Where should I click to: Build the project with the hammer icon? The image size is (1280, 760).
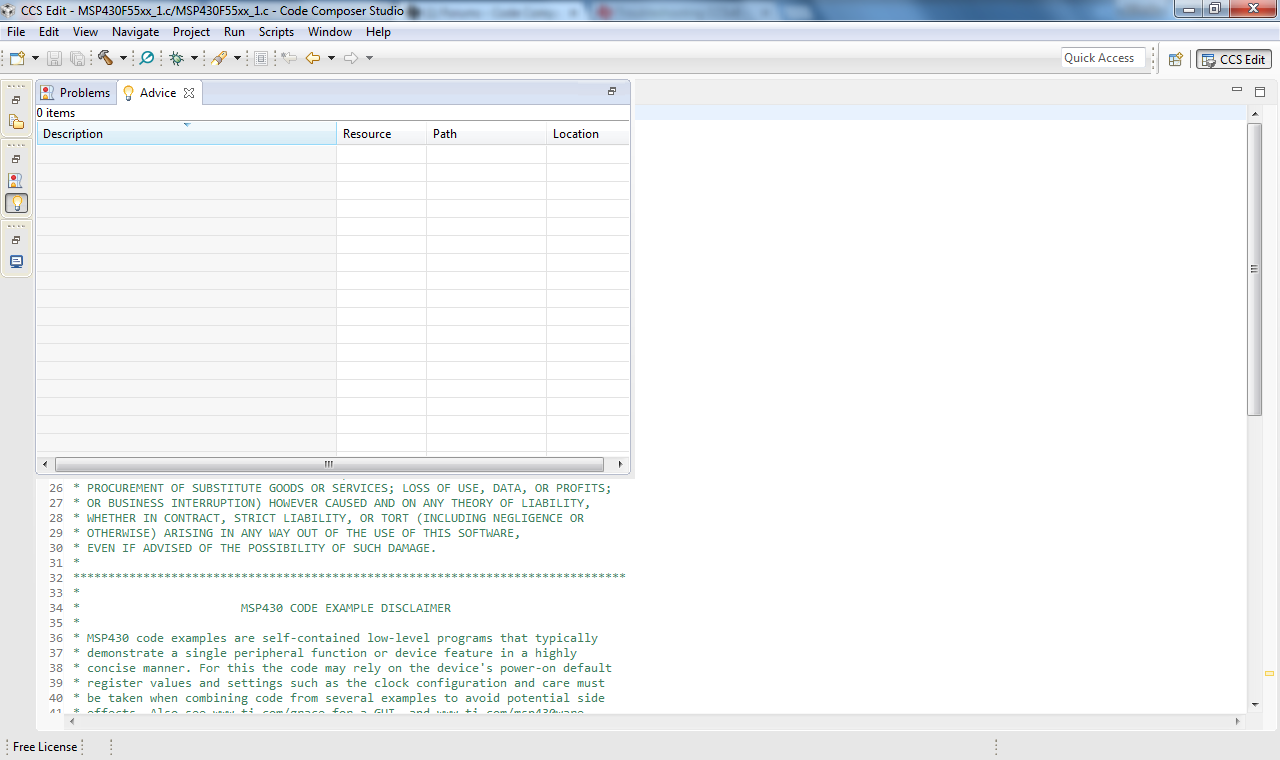click(x=105, y=58)
